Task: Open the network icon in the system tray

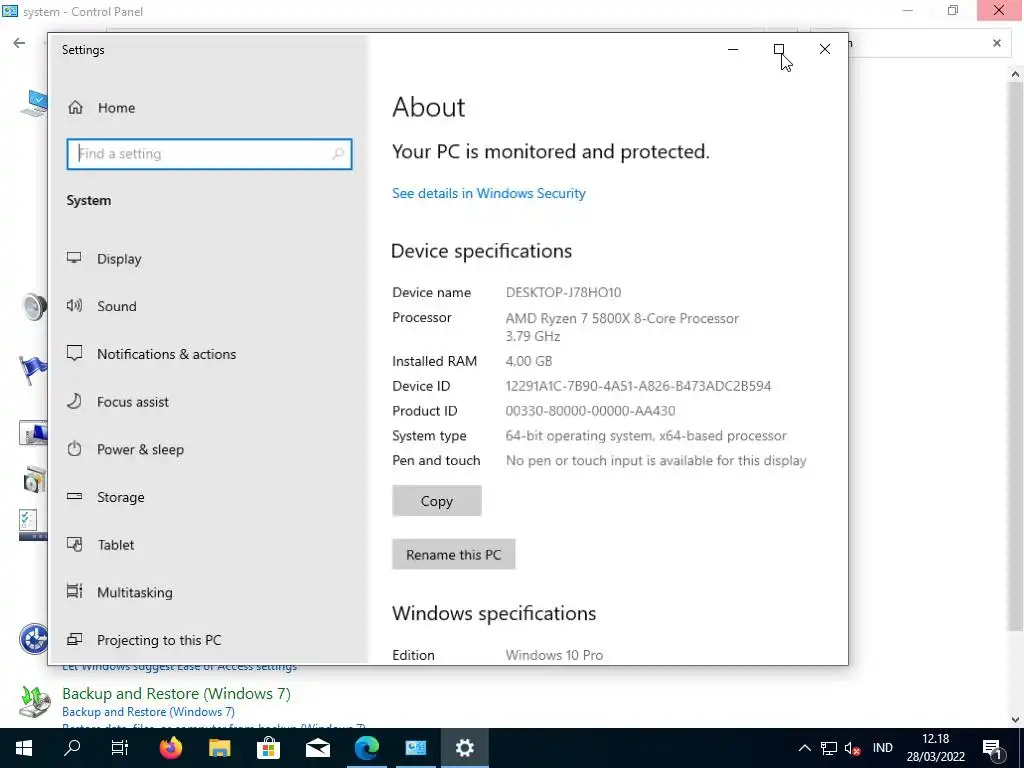Action: coord(829,748)
